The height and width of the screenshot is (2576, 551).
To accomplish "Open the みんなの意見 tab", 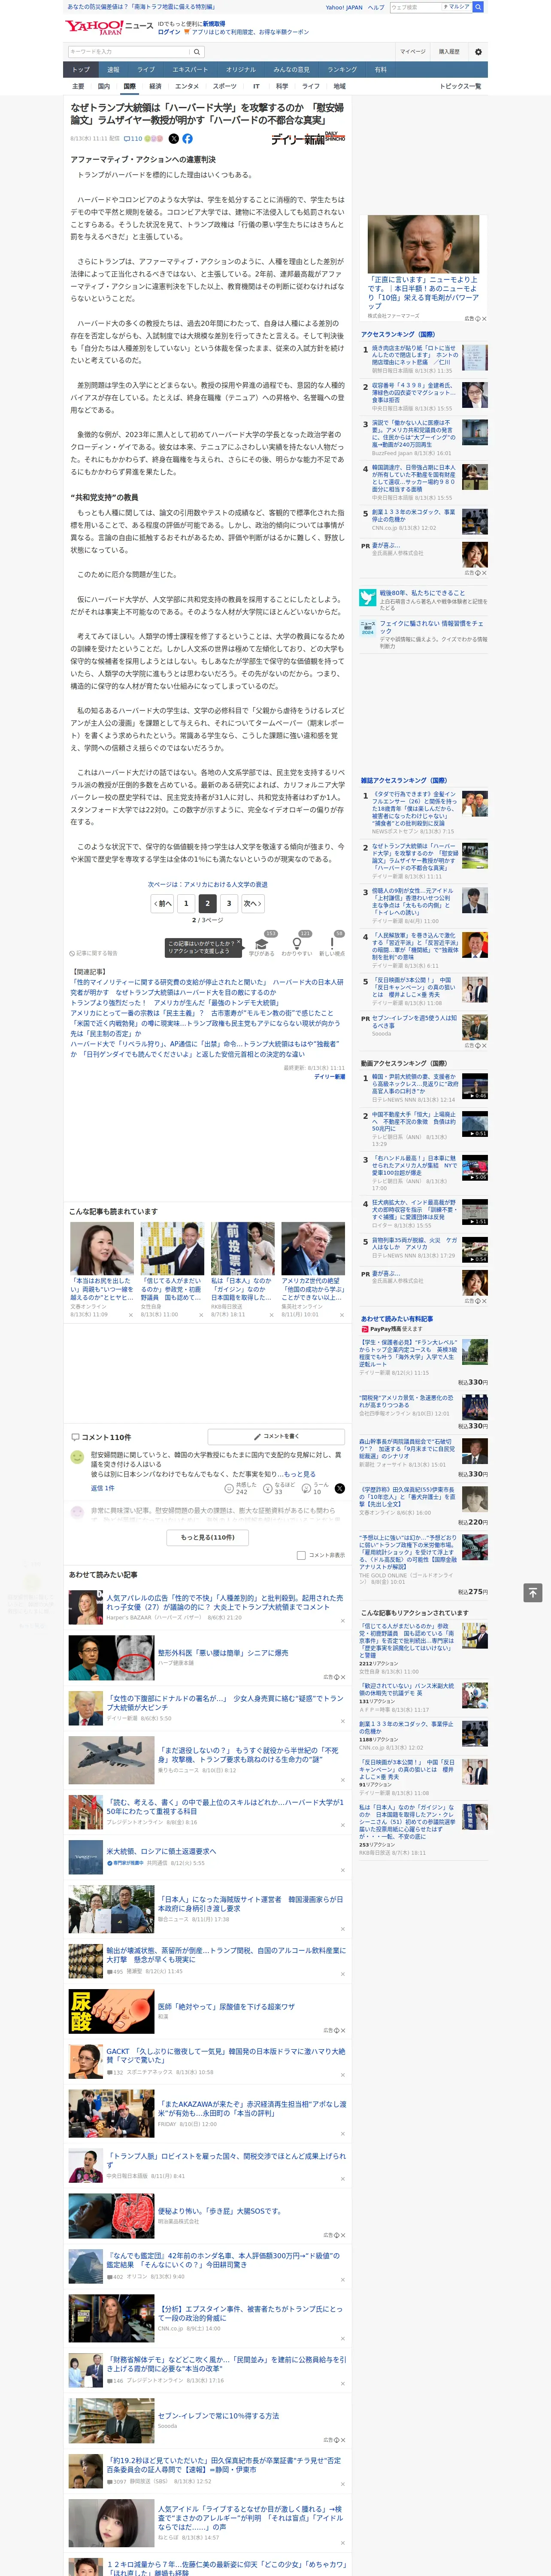I will 292,70.
